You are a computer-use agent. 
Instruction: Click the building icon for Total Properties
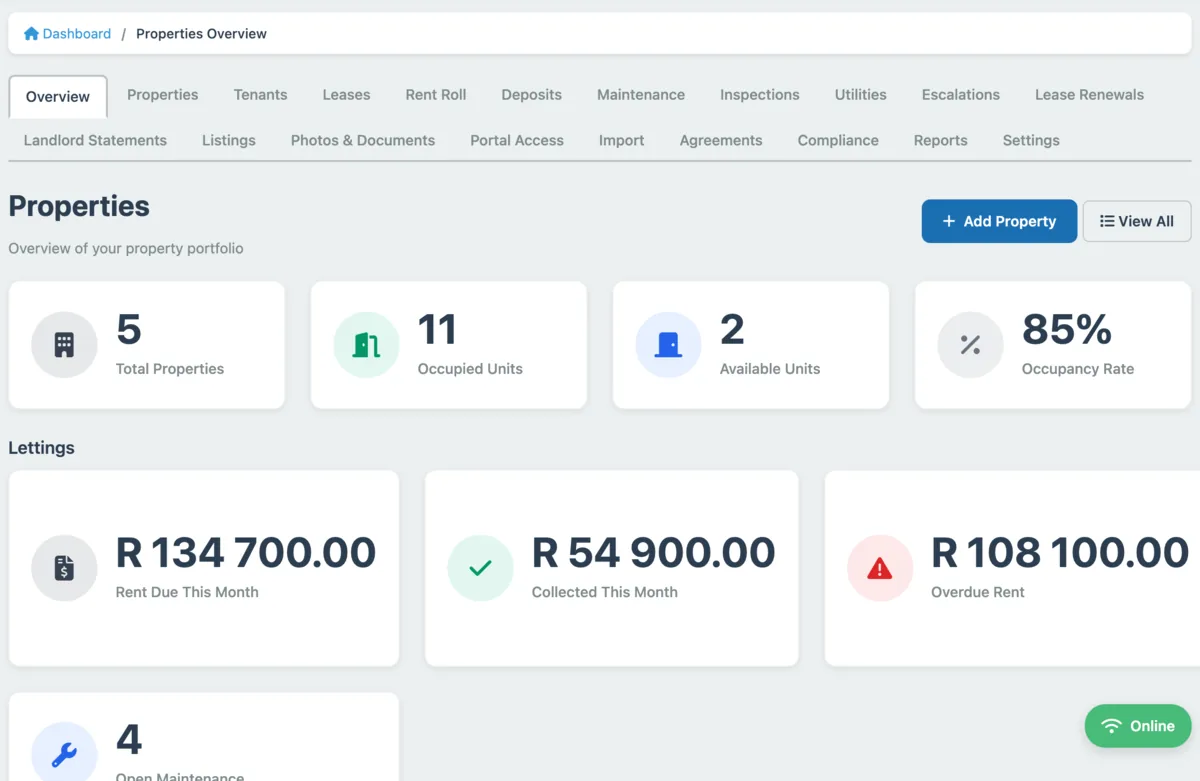64,345
